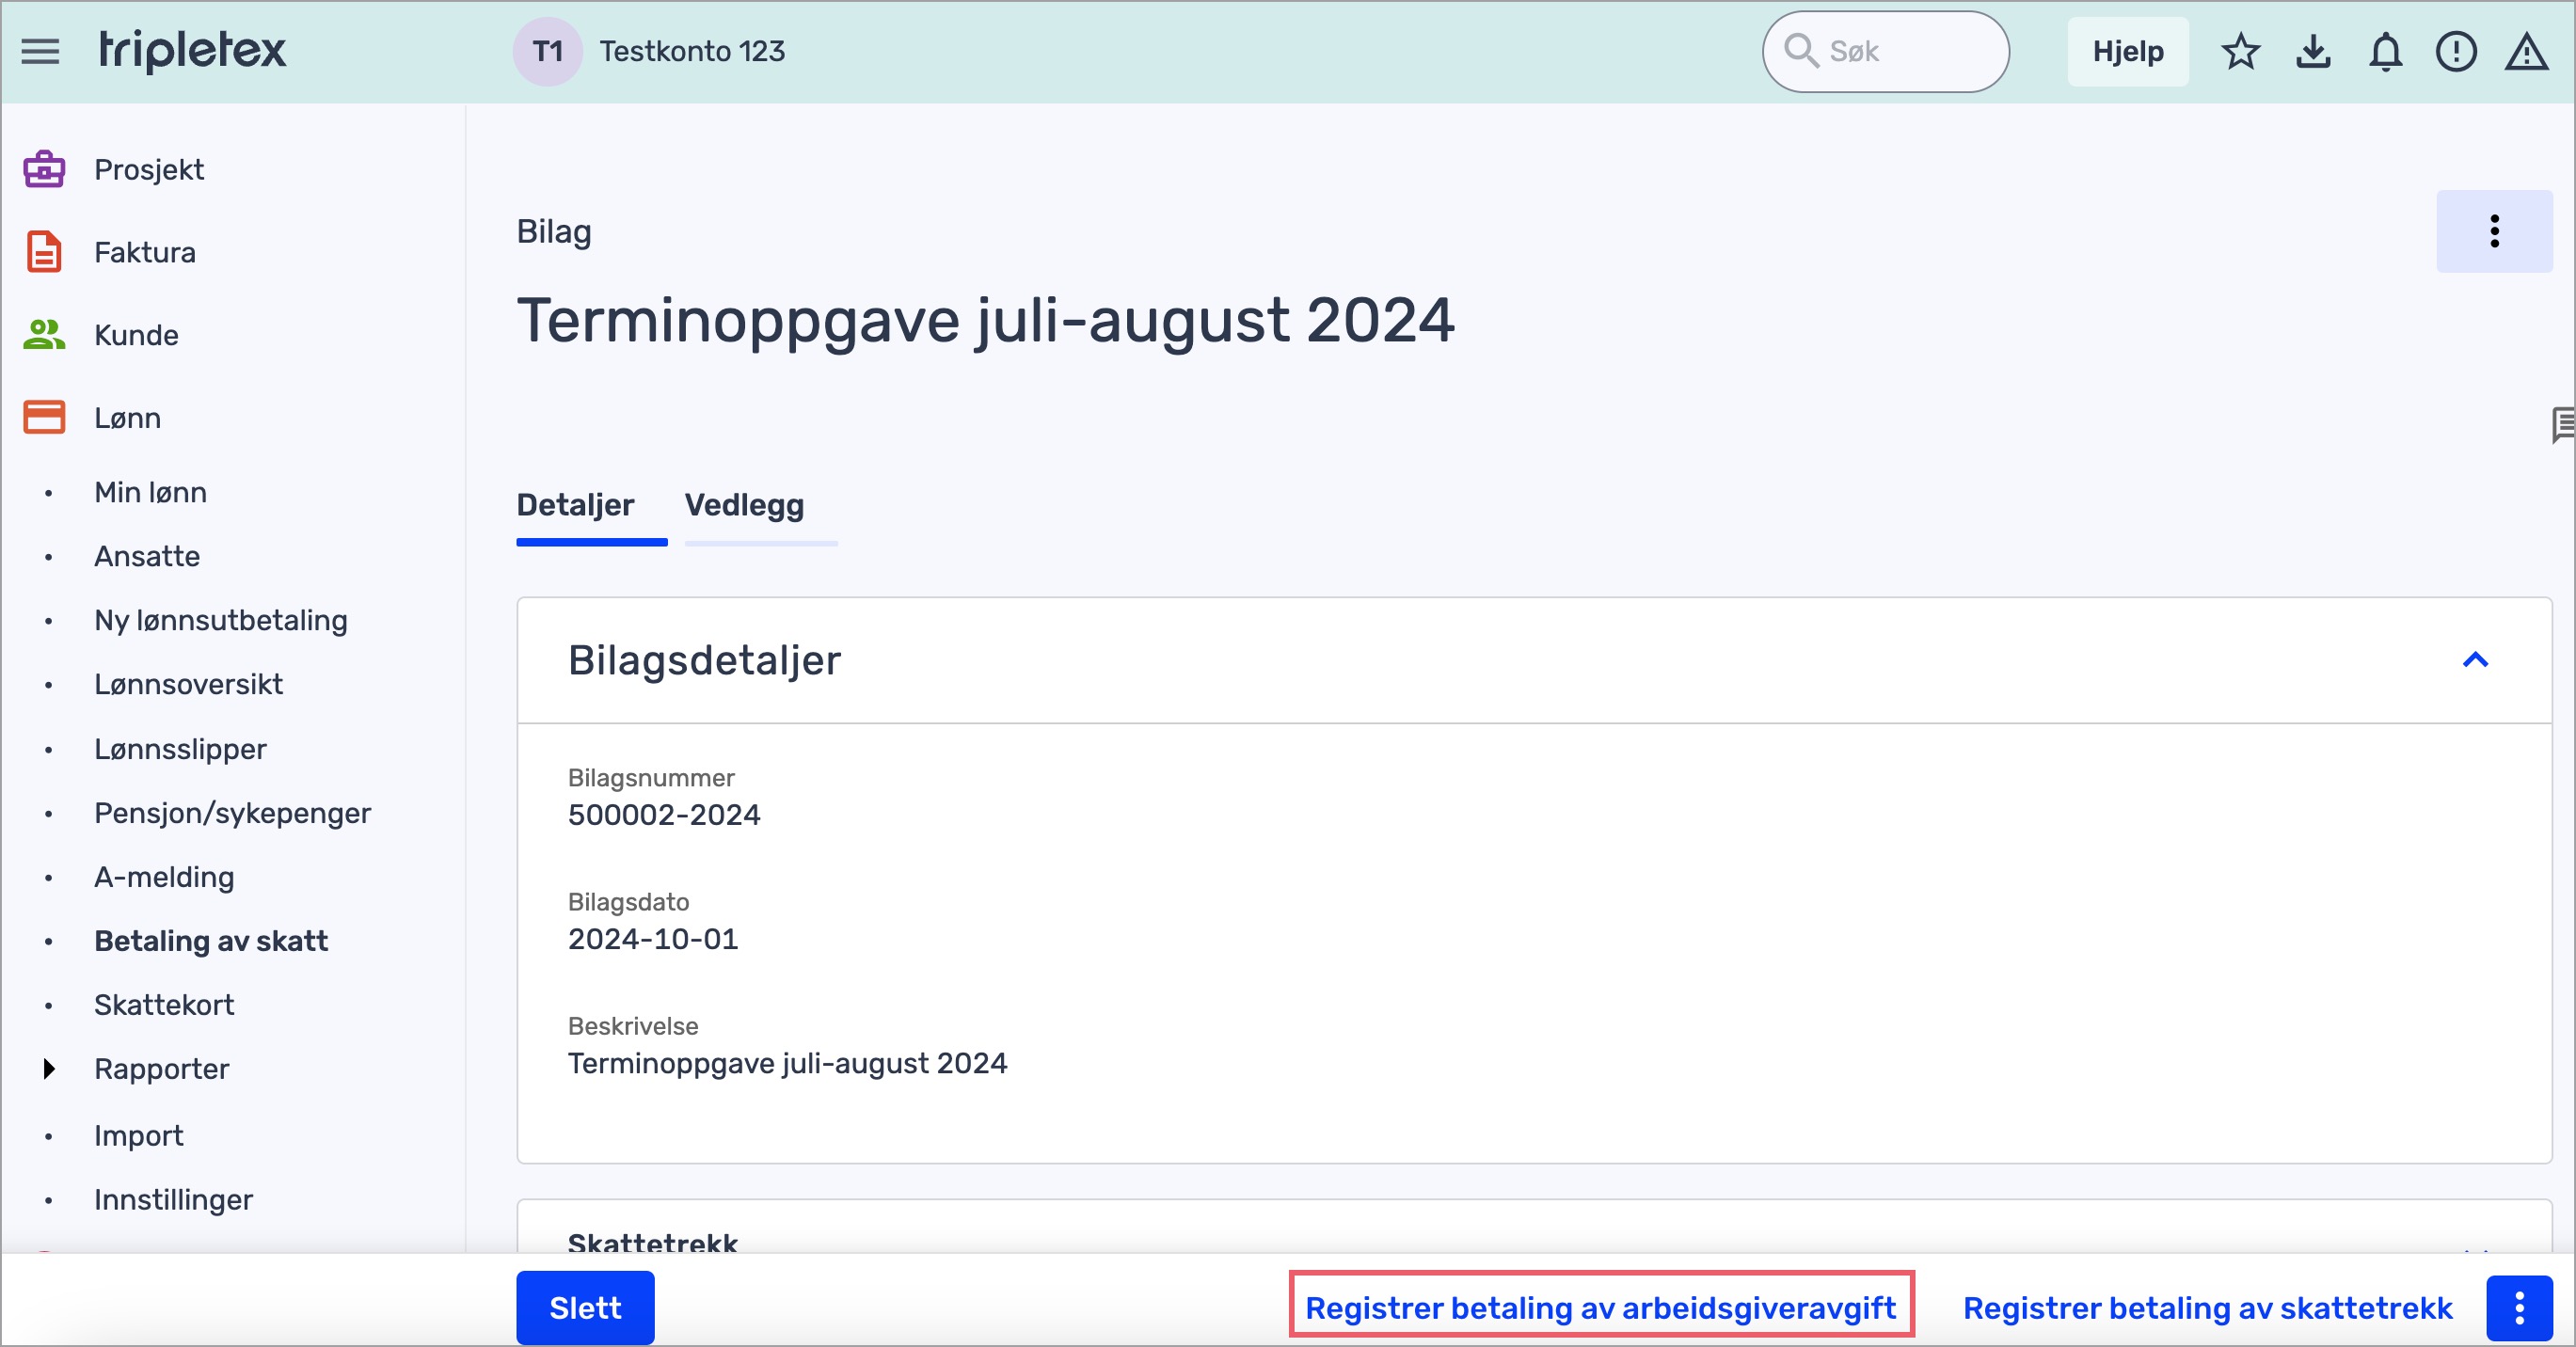Click the Bilagsdetaljer heading
This screenshot has width=2576, height=1347.
[704, 660]
